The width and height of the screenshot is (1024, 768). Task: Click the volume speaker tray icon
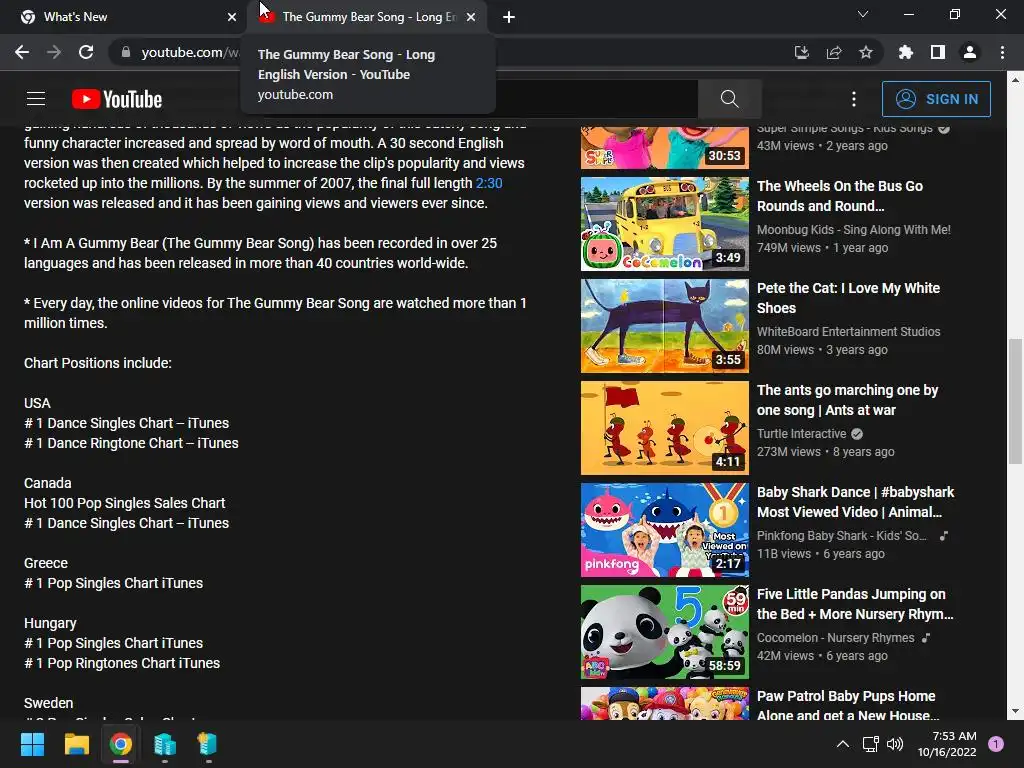pyautogui.click(x=895, y=744)
